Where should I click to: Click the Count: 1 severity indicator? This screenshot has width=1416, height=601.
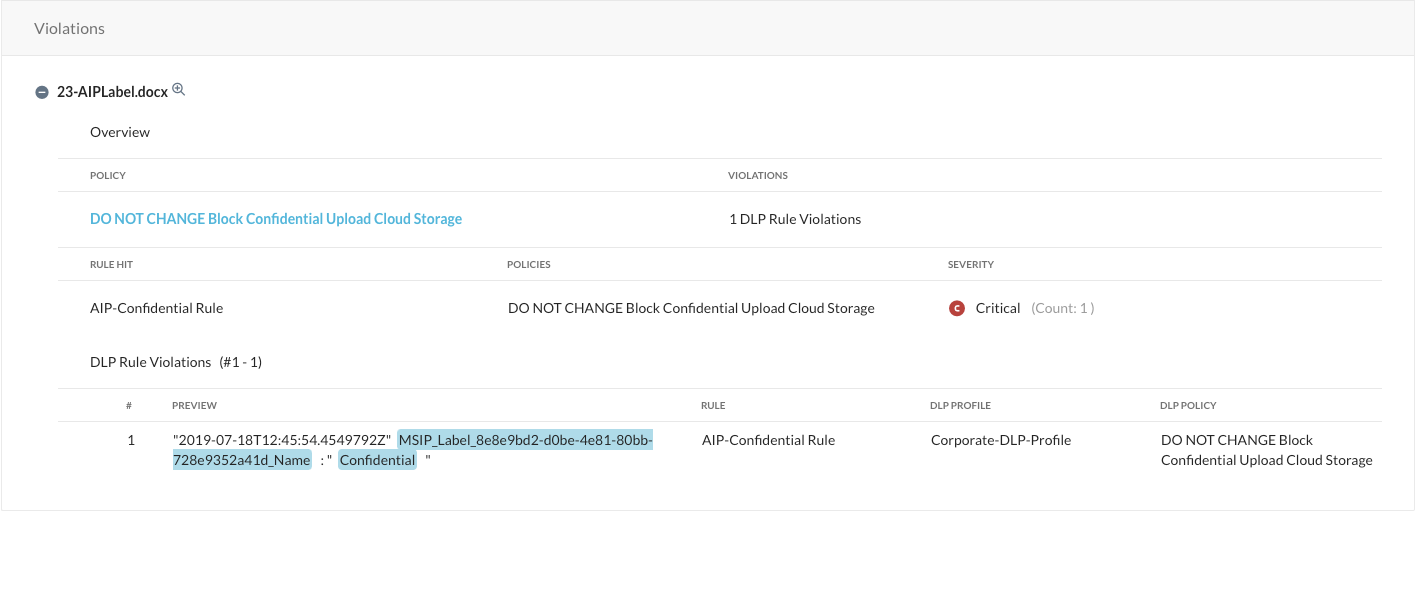[x=1062, y=308]
